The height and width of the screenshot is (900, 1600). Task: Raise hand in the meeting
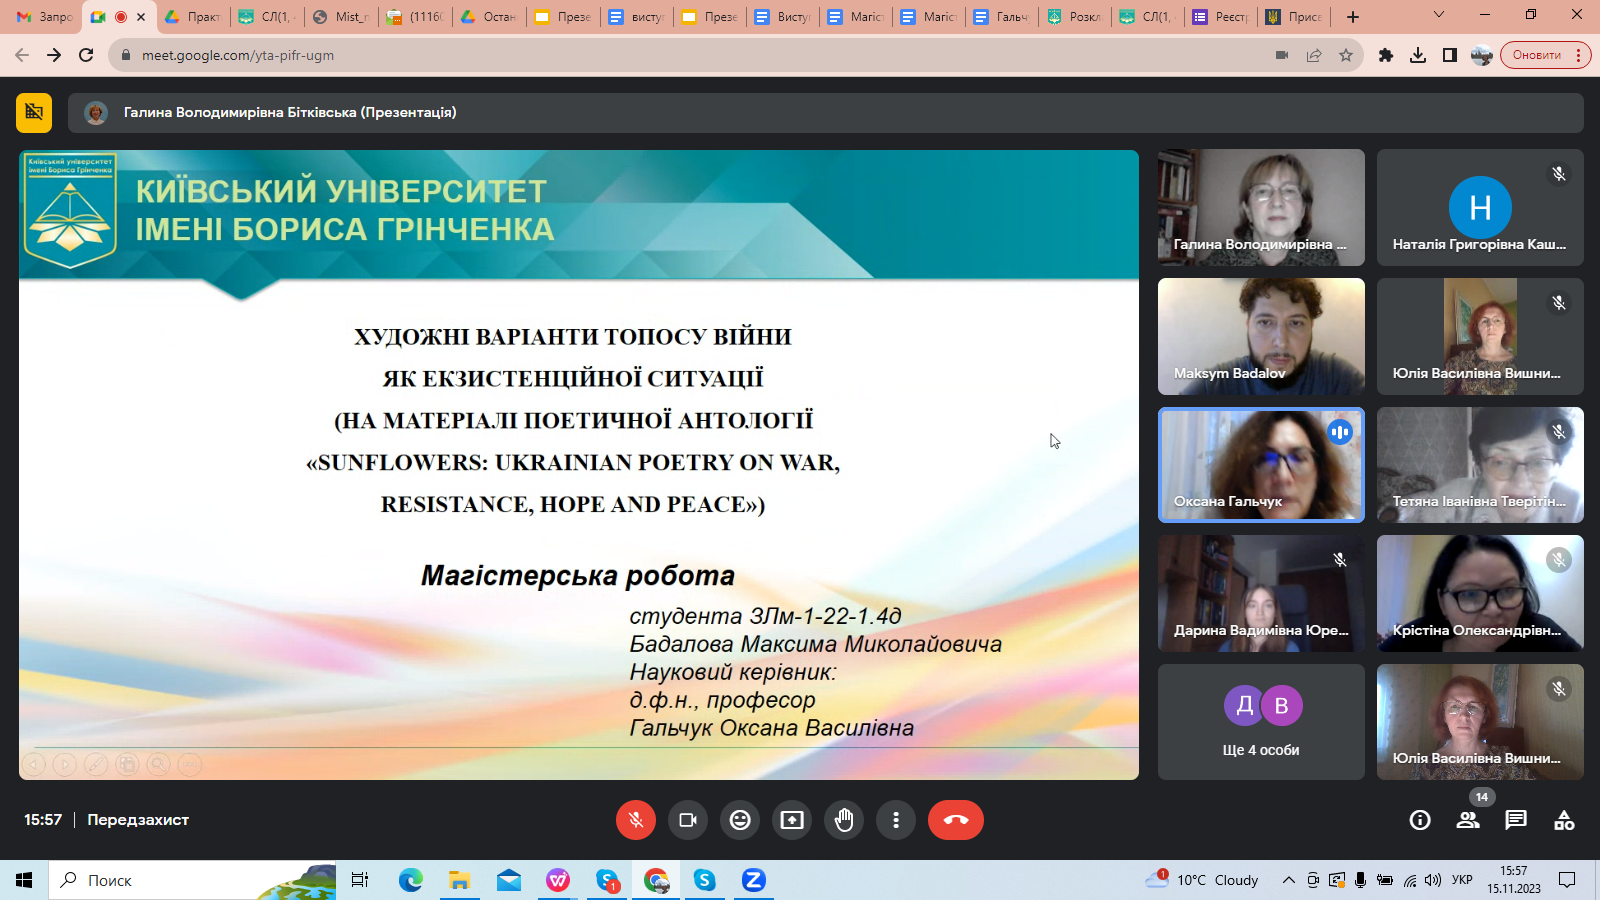click(x=844, y=820)
